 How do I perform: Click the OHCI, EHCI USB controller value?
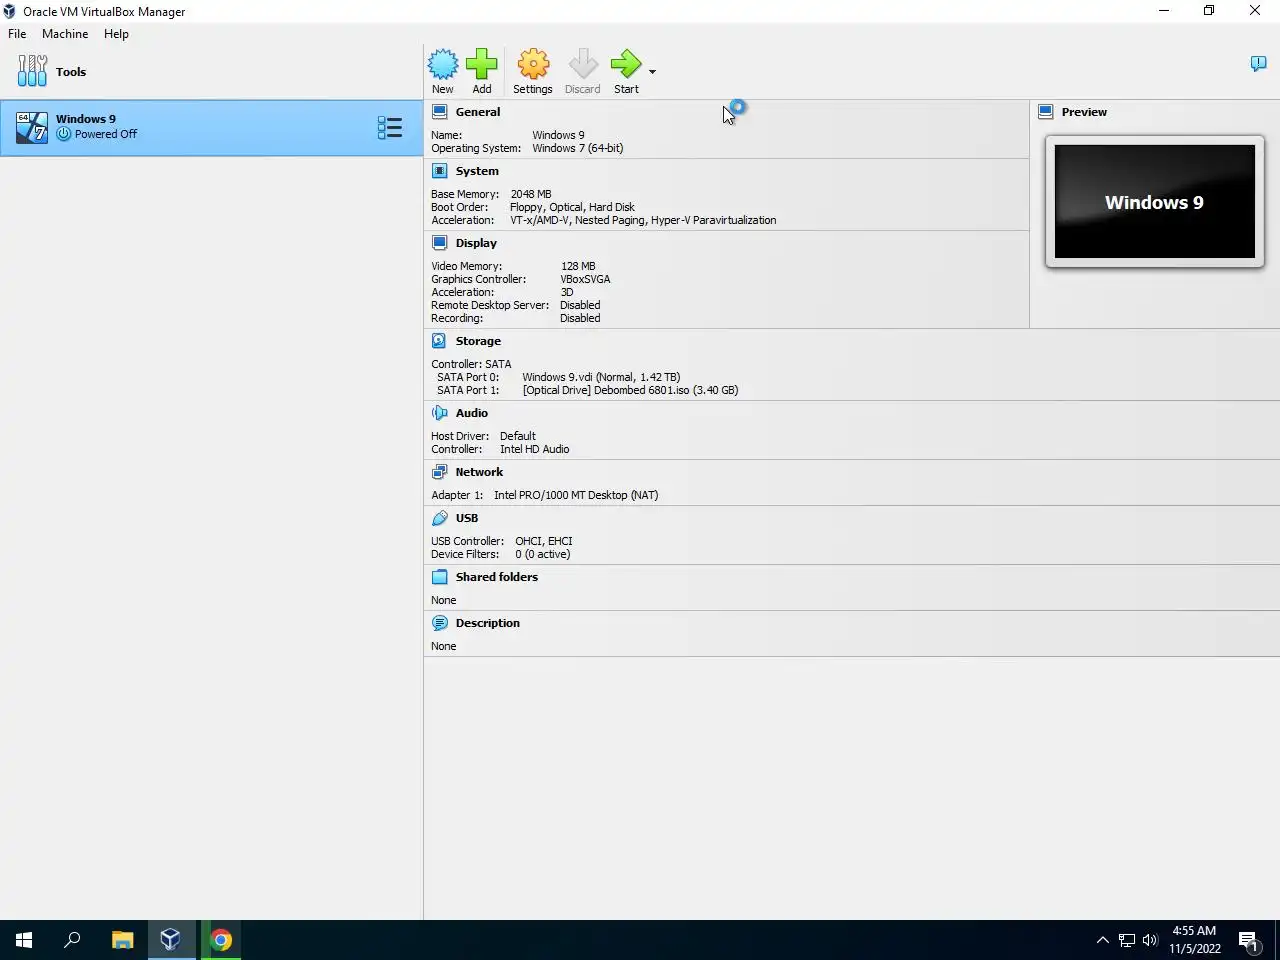coord(544,541)
